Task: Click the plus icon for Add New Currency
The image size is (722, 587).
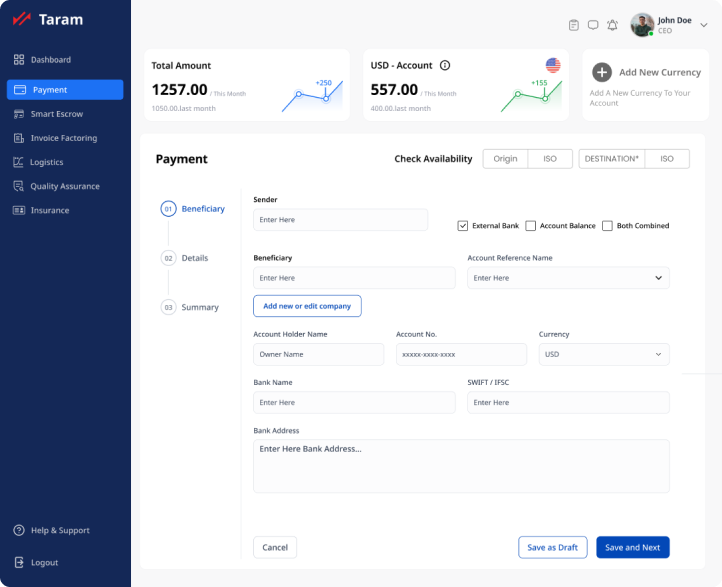Action: 602,72
